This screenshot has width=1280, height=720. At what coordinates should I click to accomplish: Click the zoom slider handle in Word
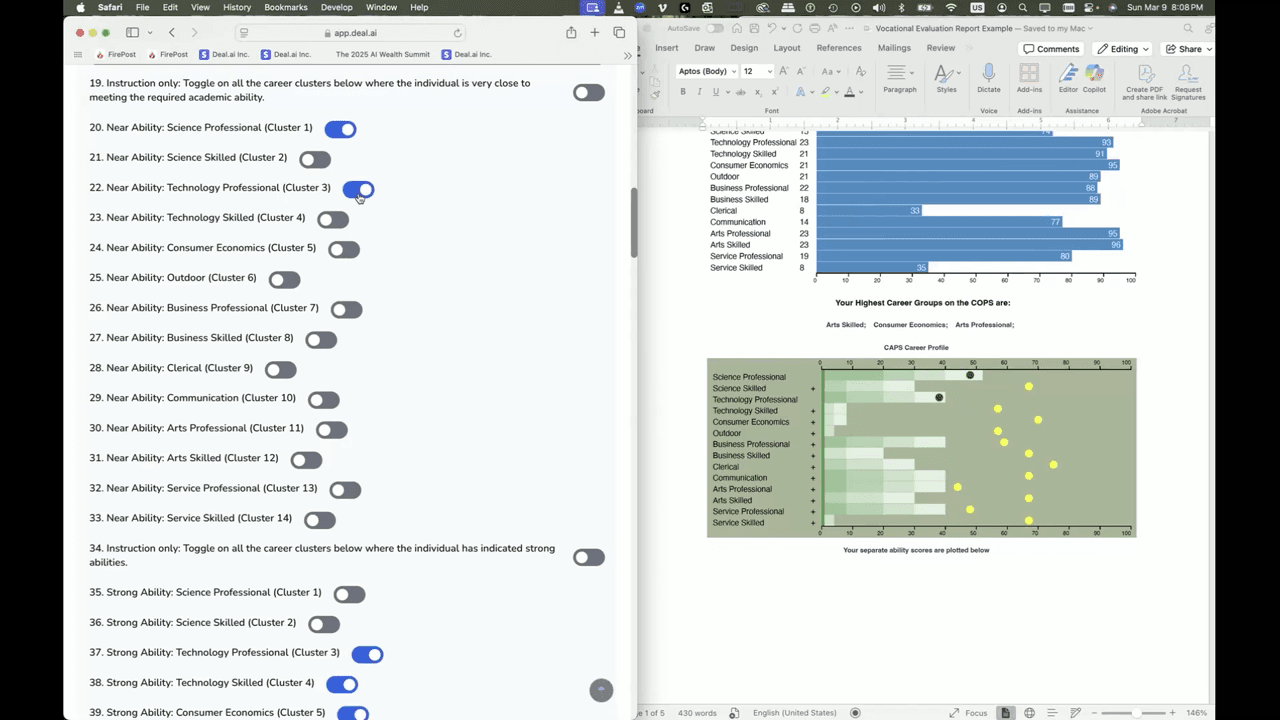[1136, 713]
